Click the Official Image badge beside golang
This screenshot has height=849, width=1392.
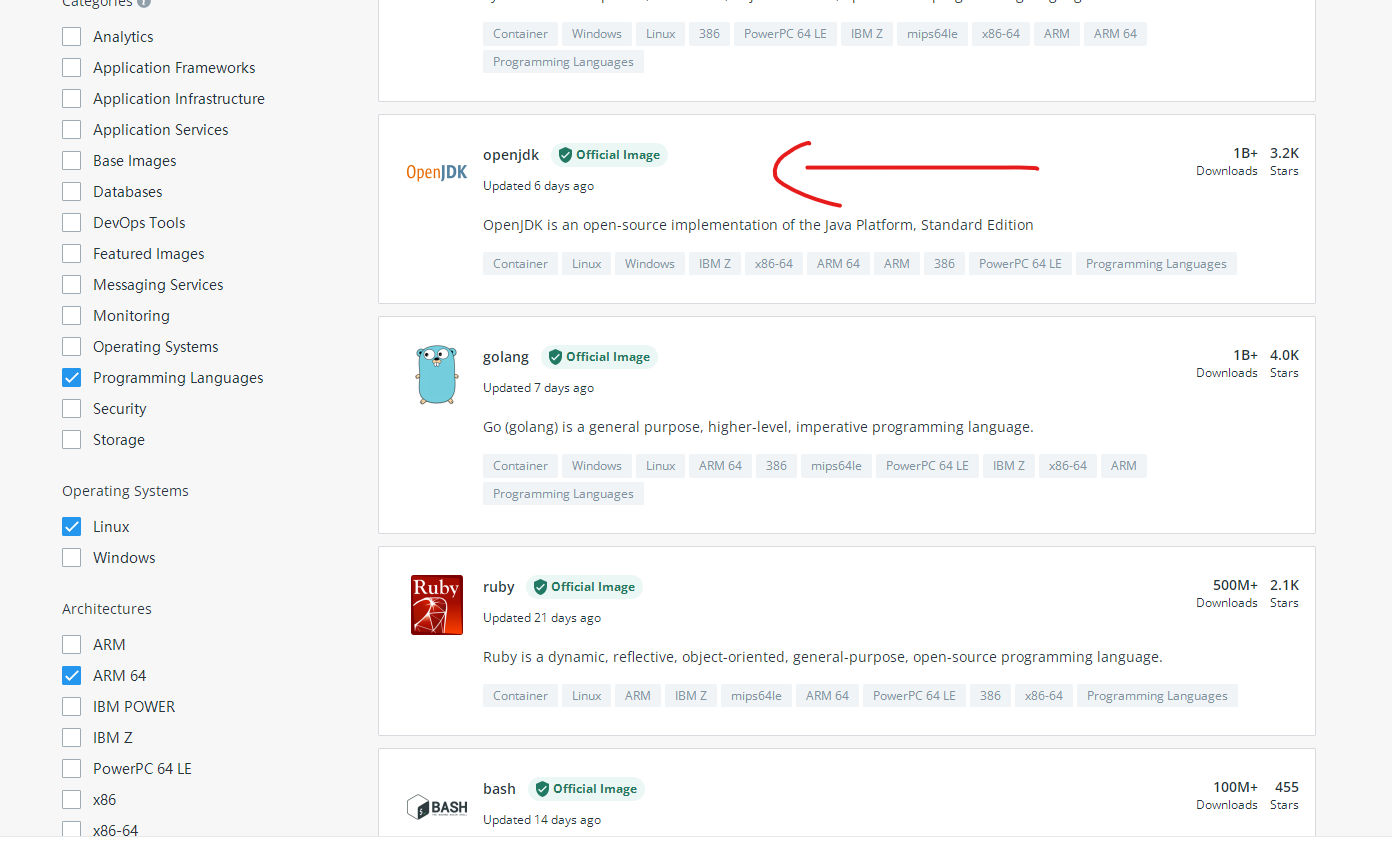click(599, 356)
